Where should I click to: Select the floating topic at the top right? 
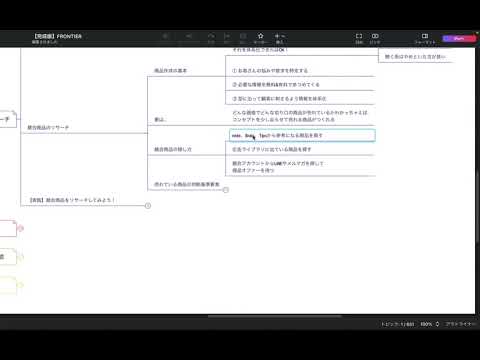coord(415,56)
